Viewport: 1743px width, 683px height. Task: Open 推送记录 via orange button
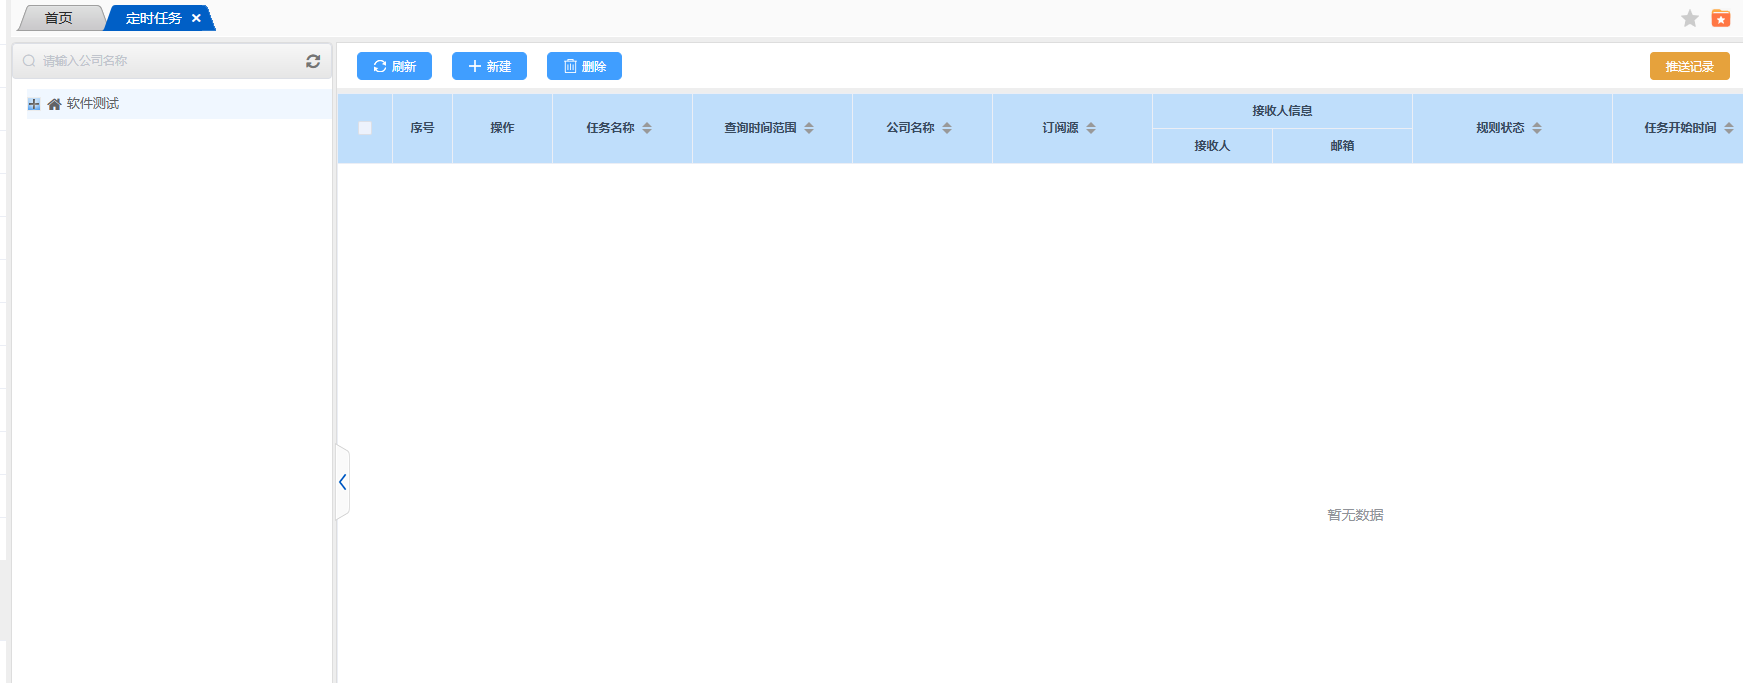(x=1689, y=66)
